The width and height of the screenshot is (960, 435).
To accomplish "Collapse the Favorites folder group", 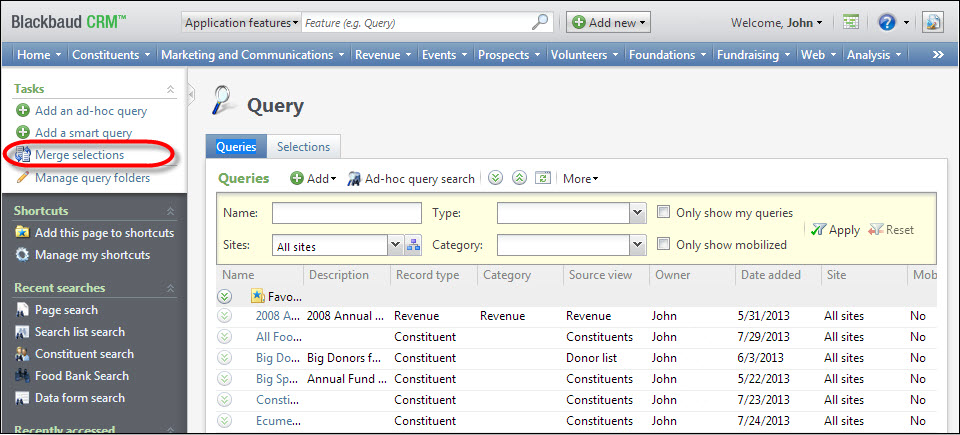I will [x=225, y=297].
